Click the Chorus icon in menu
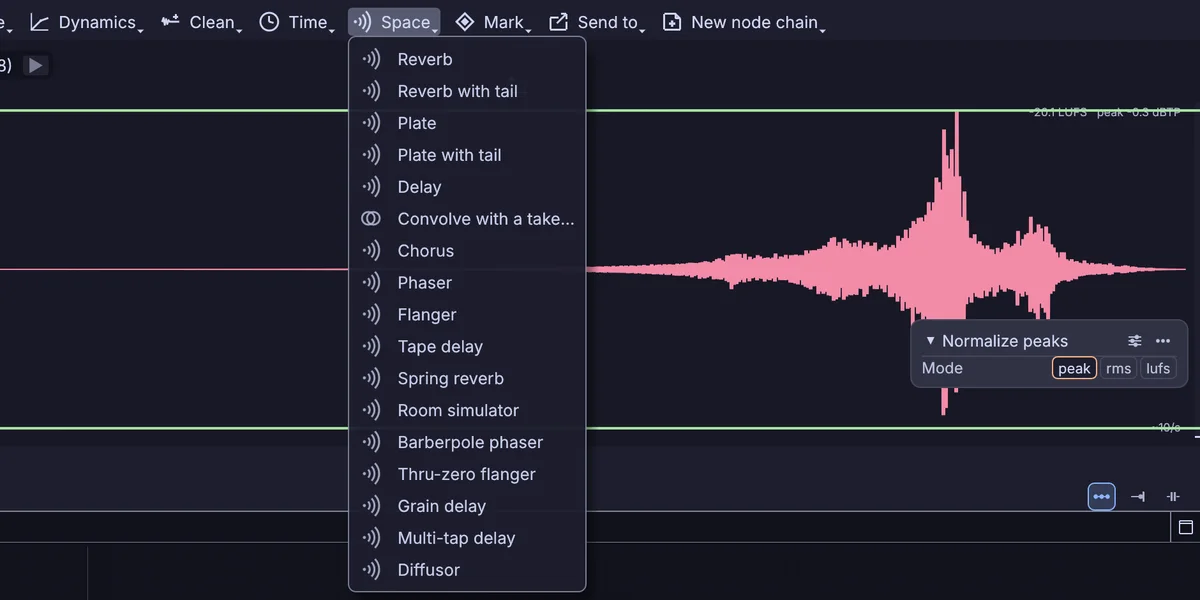 (x=371, y=251)
